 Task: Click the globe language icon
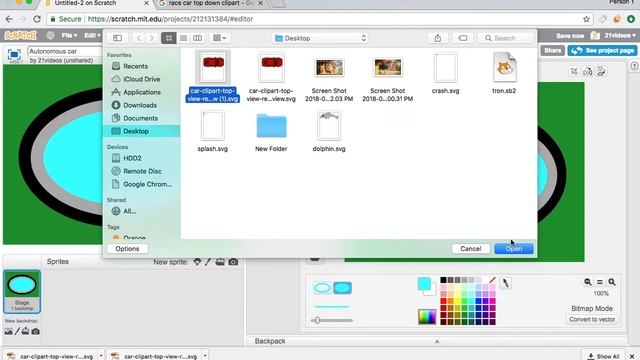click(x=51, y=36)
